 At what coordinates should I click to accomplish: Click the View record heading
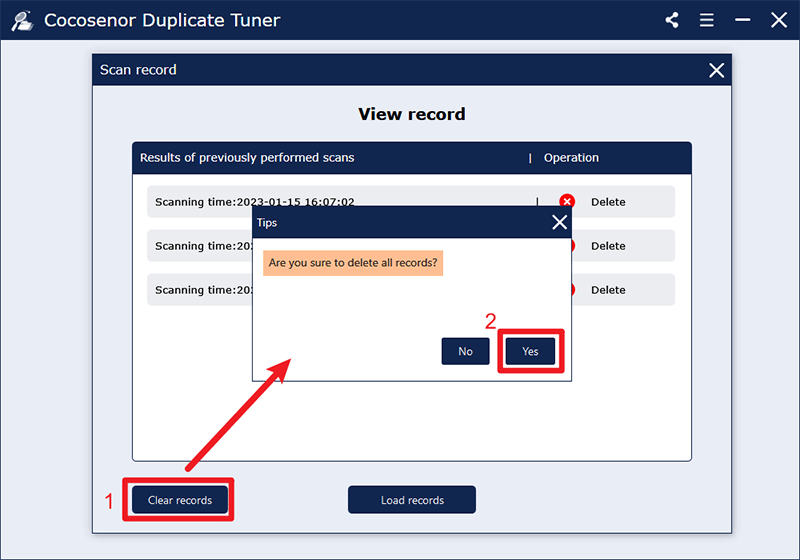[x=412, y=114]
